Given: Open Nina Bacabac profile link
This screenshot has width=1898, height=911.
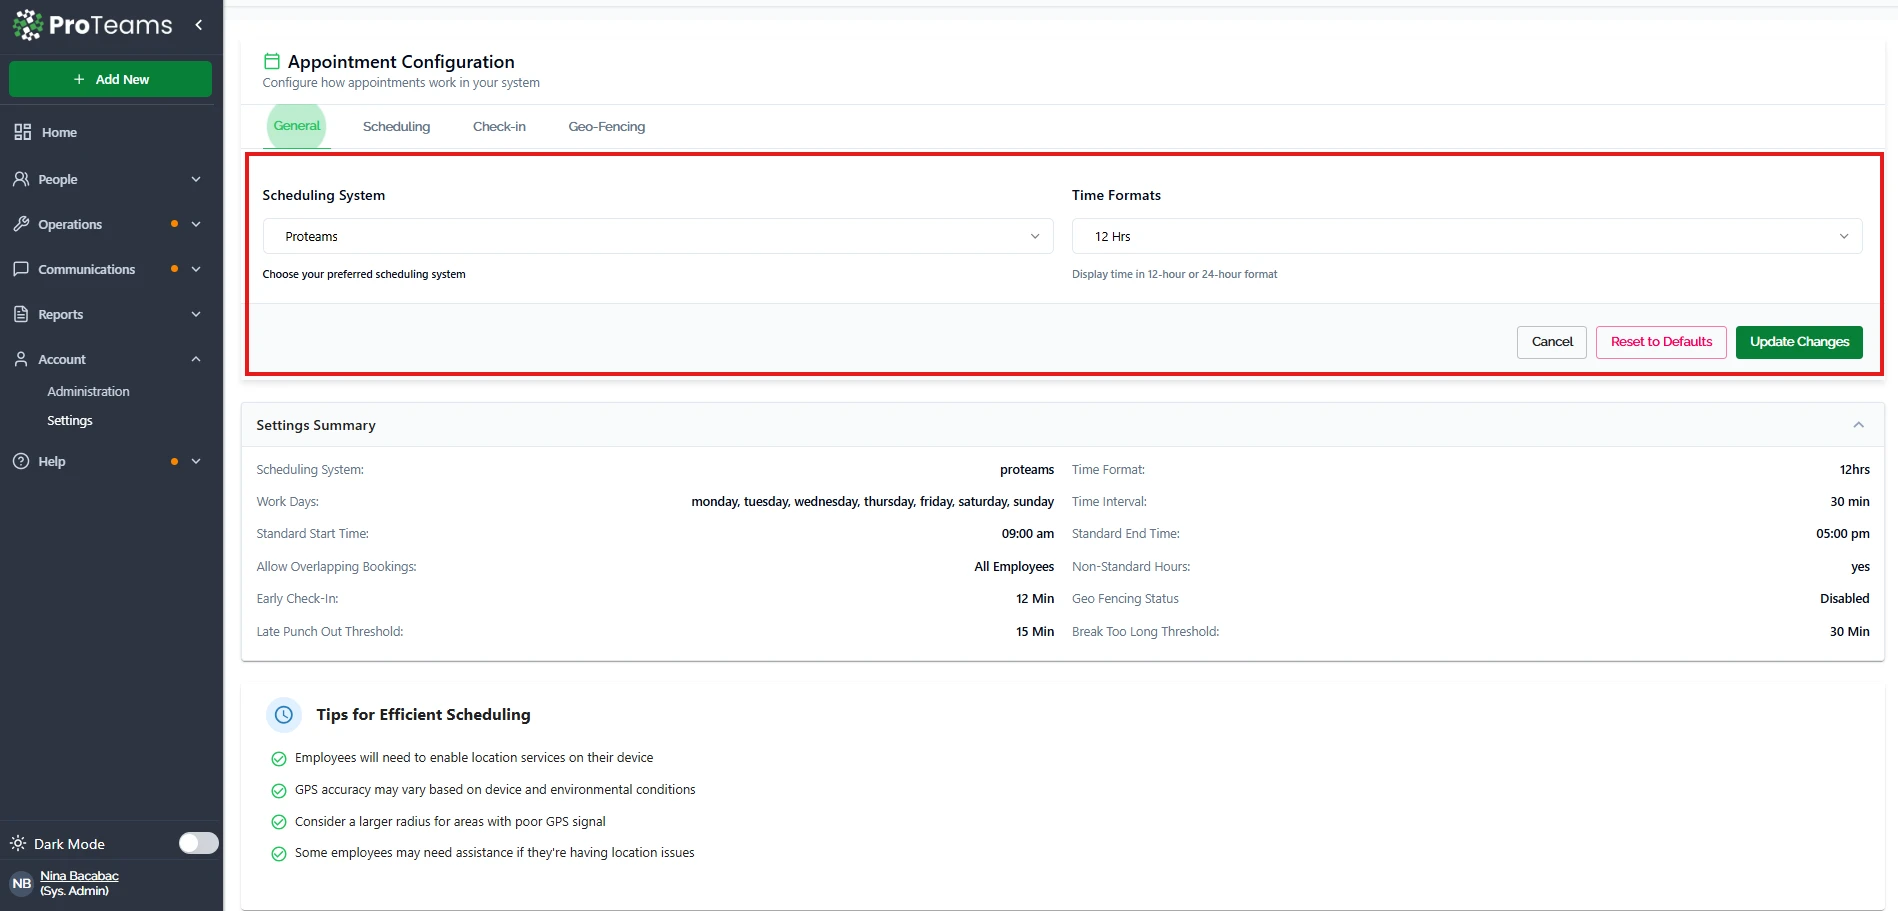Looking at the screenshot, I should (79, 876).
